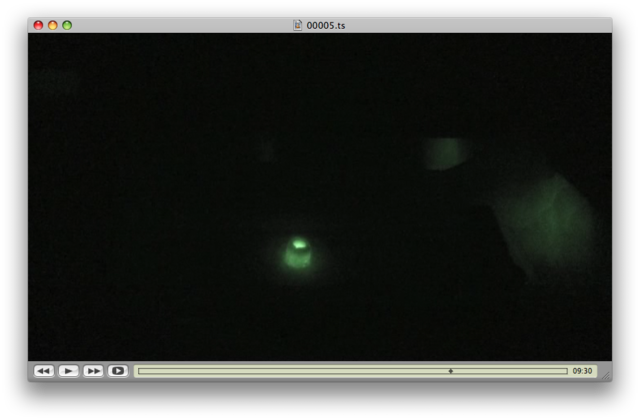
Task: Click the glowing green object in video
Action: [298, 253]
